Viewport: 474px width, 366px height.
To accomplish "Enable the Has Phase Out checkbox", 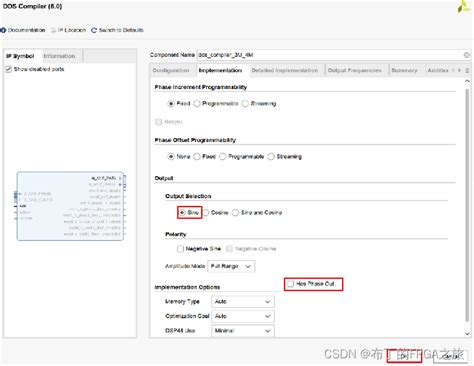I will click(291, 284).
